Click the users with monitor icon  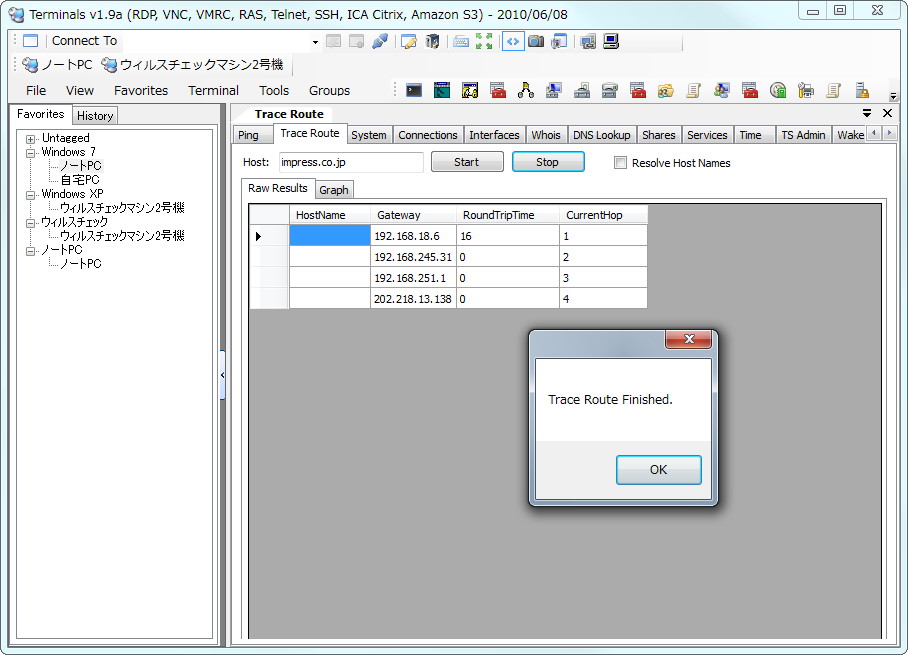tap(722, 90)
